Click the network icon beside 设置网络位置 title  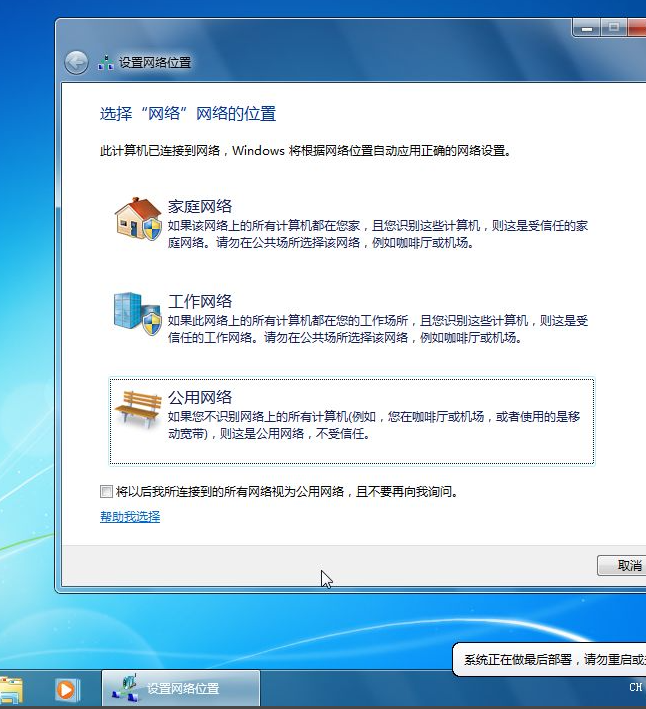[x=105, y=63]
